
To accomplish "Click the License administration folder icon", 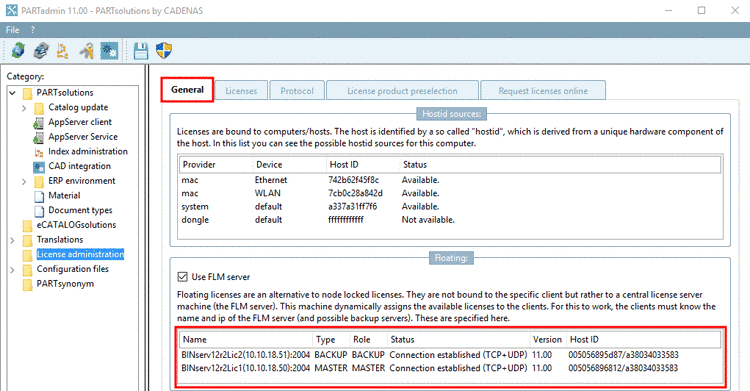I will (x=27, y=255).
